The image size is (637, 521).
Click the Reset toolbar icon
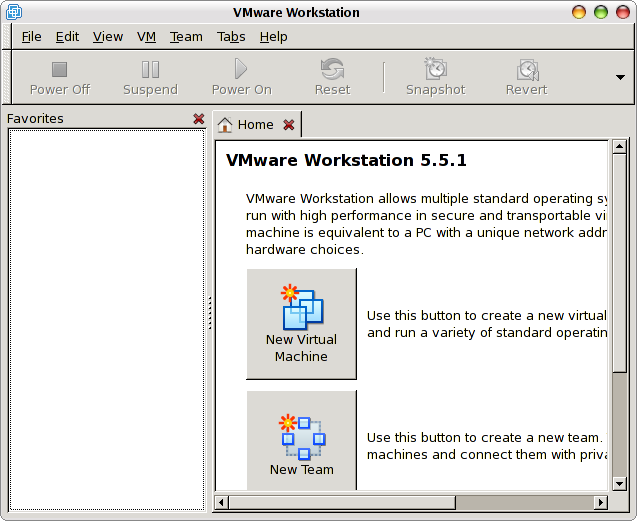(x=332, y=69)
